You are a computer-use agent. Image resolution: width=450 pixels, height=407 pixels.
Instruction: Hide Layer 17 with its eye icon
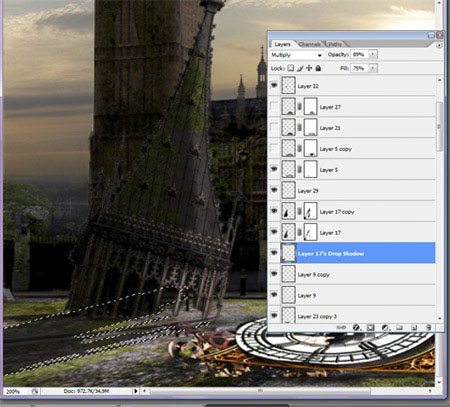click(274, 232)
